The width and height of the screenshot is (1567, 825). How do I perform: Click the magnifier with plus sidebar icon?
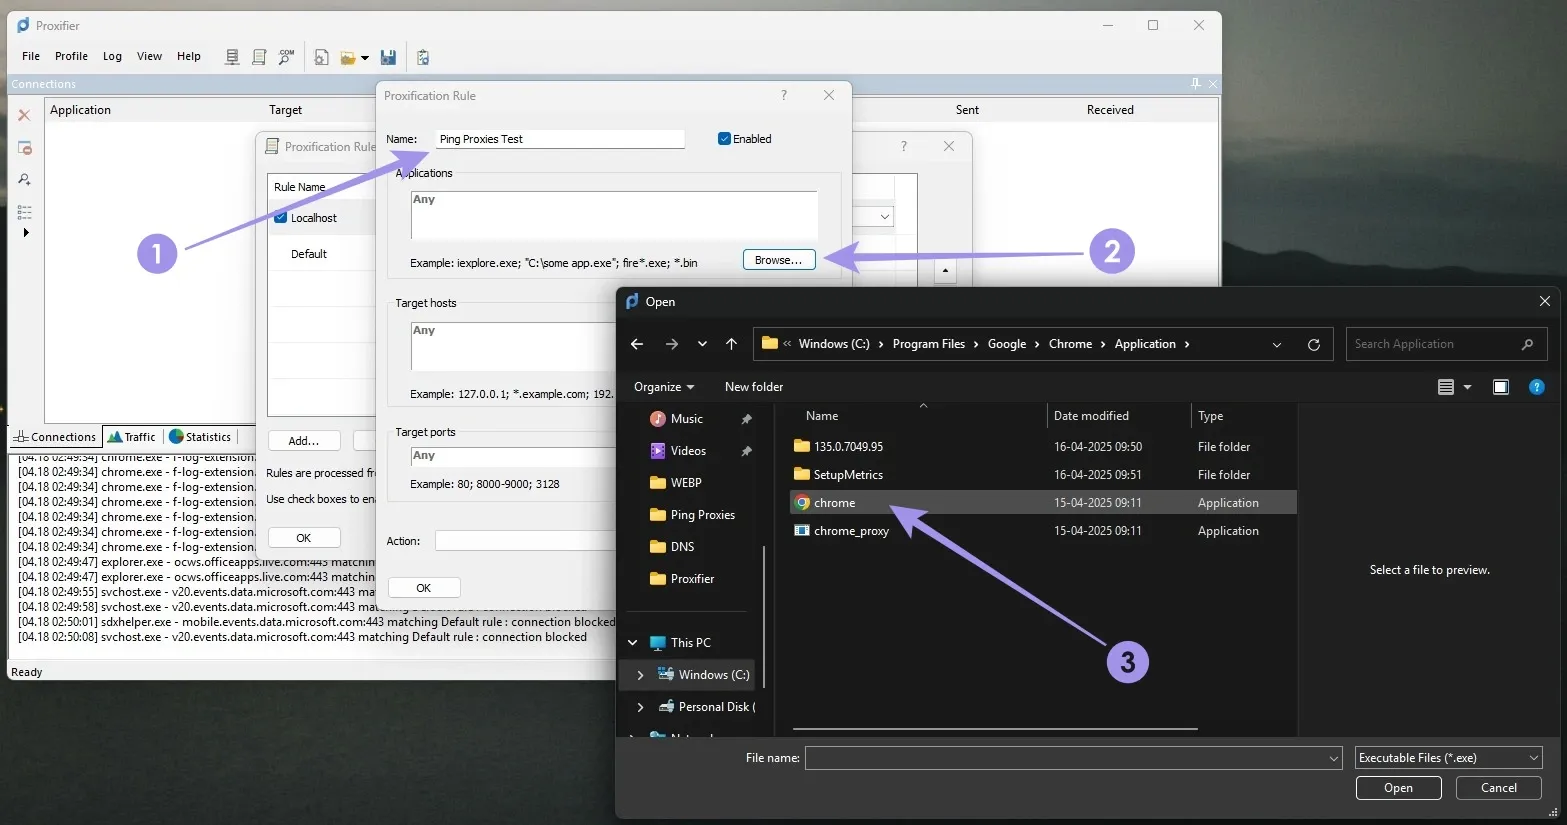pyautogui.click(x=25, y=180)
